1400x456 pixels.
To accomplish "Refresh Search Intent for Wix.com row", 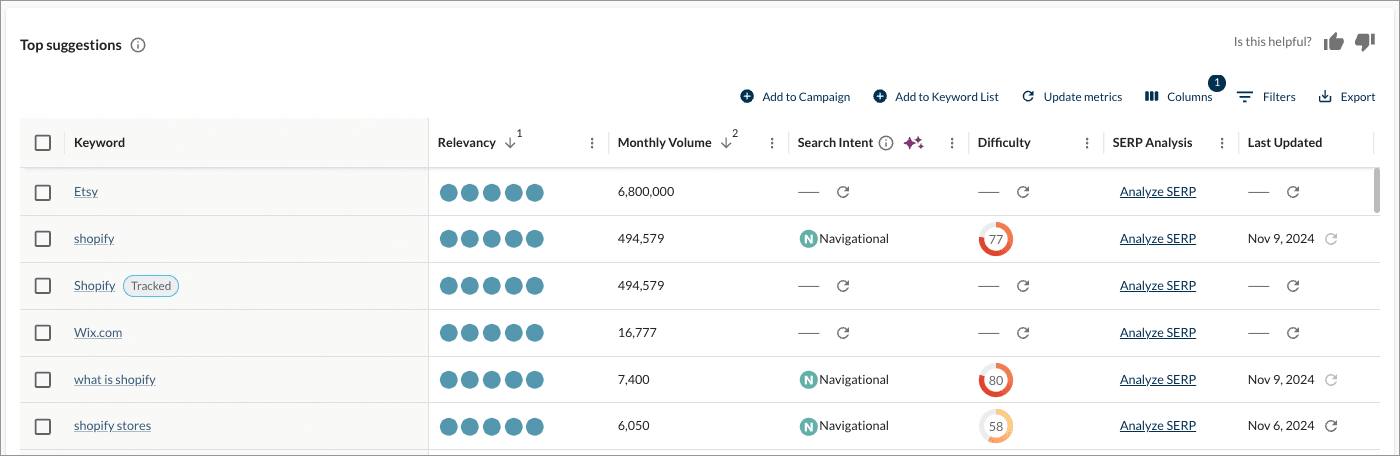I will coord(843,333).
